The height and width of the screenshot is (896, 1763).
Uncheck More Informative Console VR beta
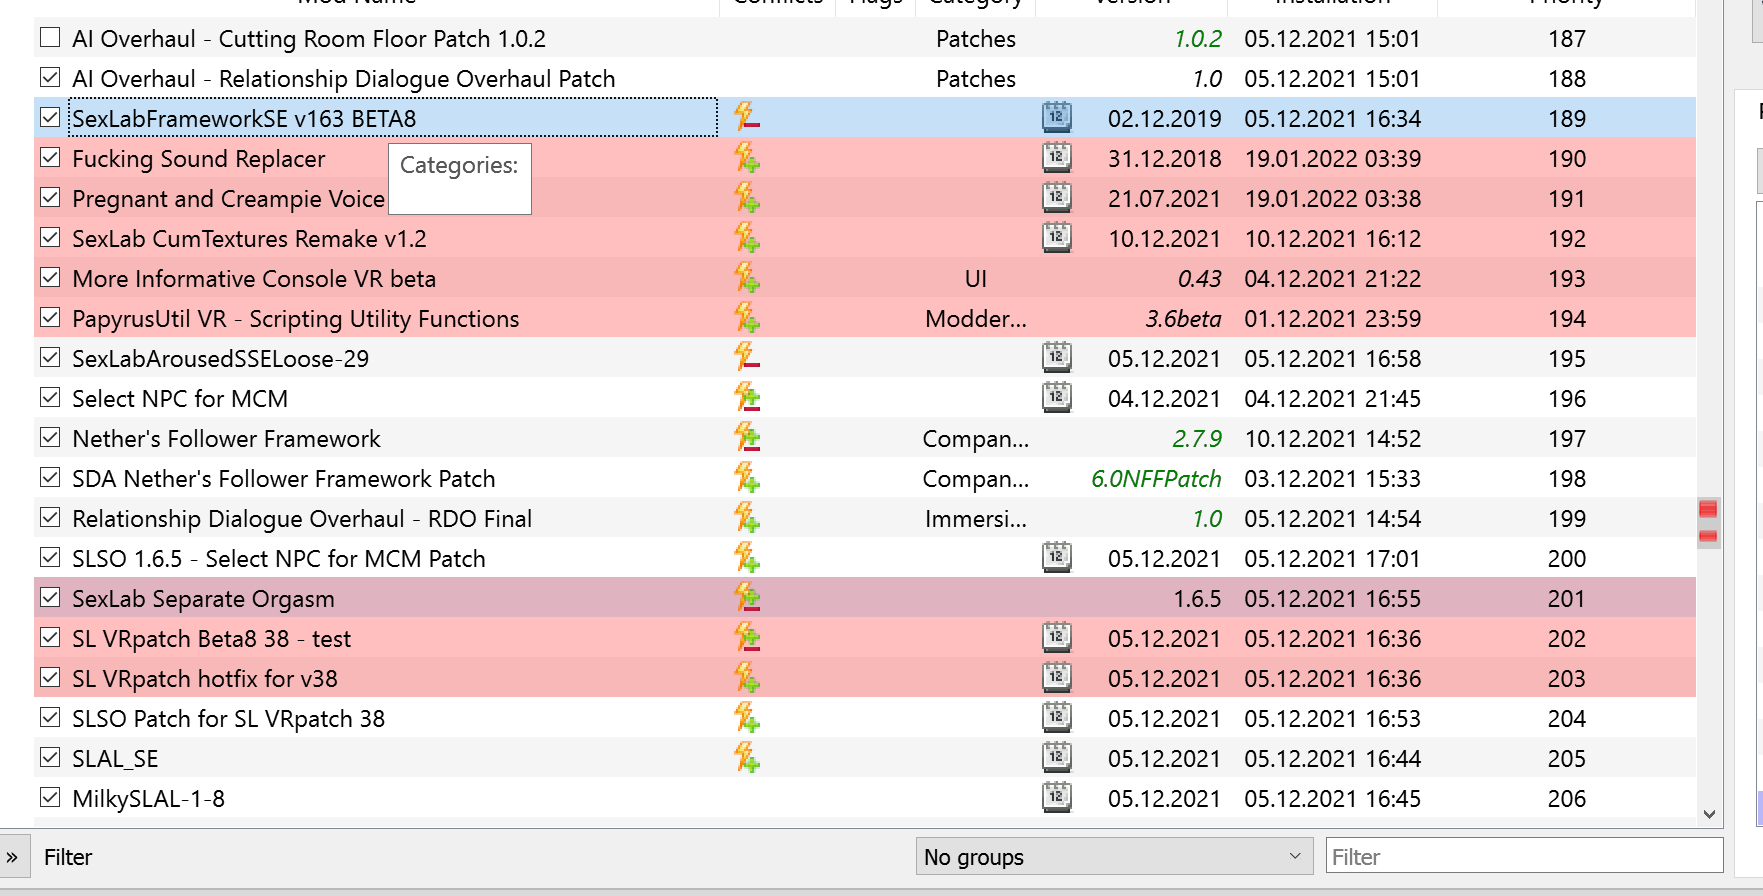[x=50, y=277]
